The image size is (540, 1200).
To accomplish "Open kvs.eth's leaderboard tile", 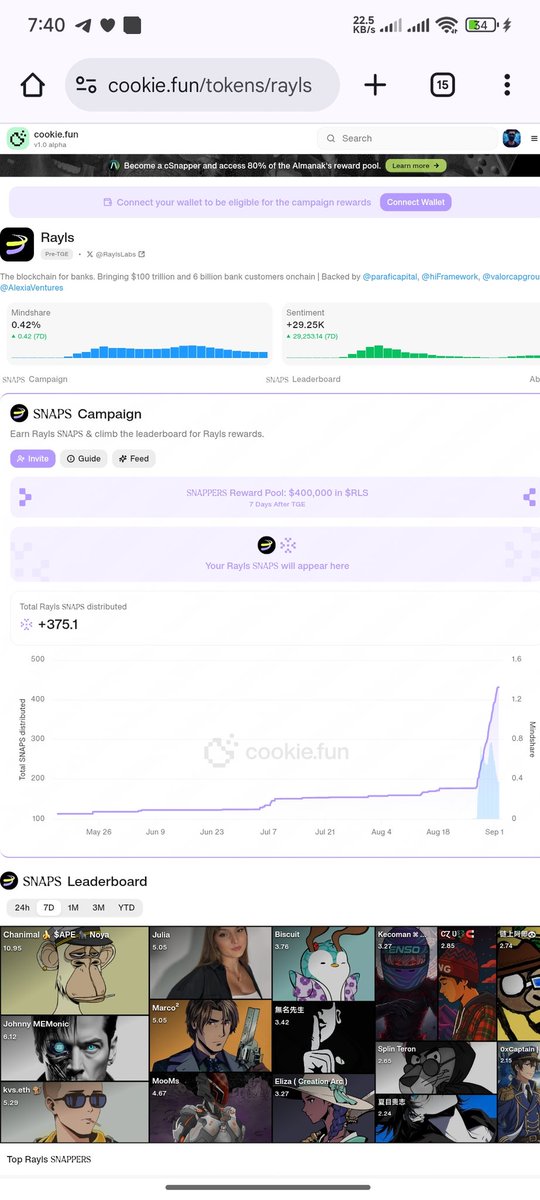I will pyautogui.click(x=74, y=1112).
